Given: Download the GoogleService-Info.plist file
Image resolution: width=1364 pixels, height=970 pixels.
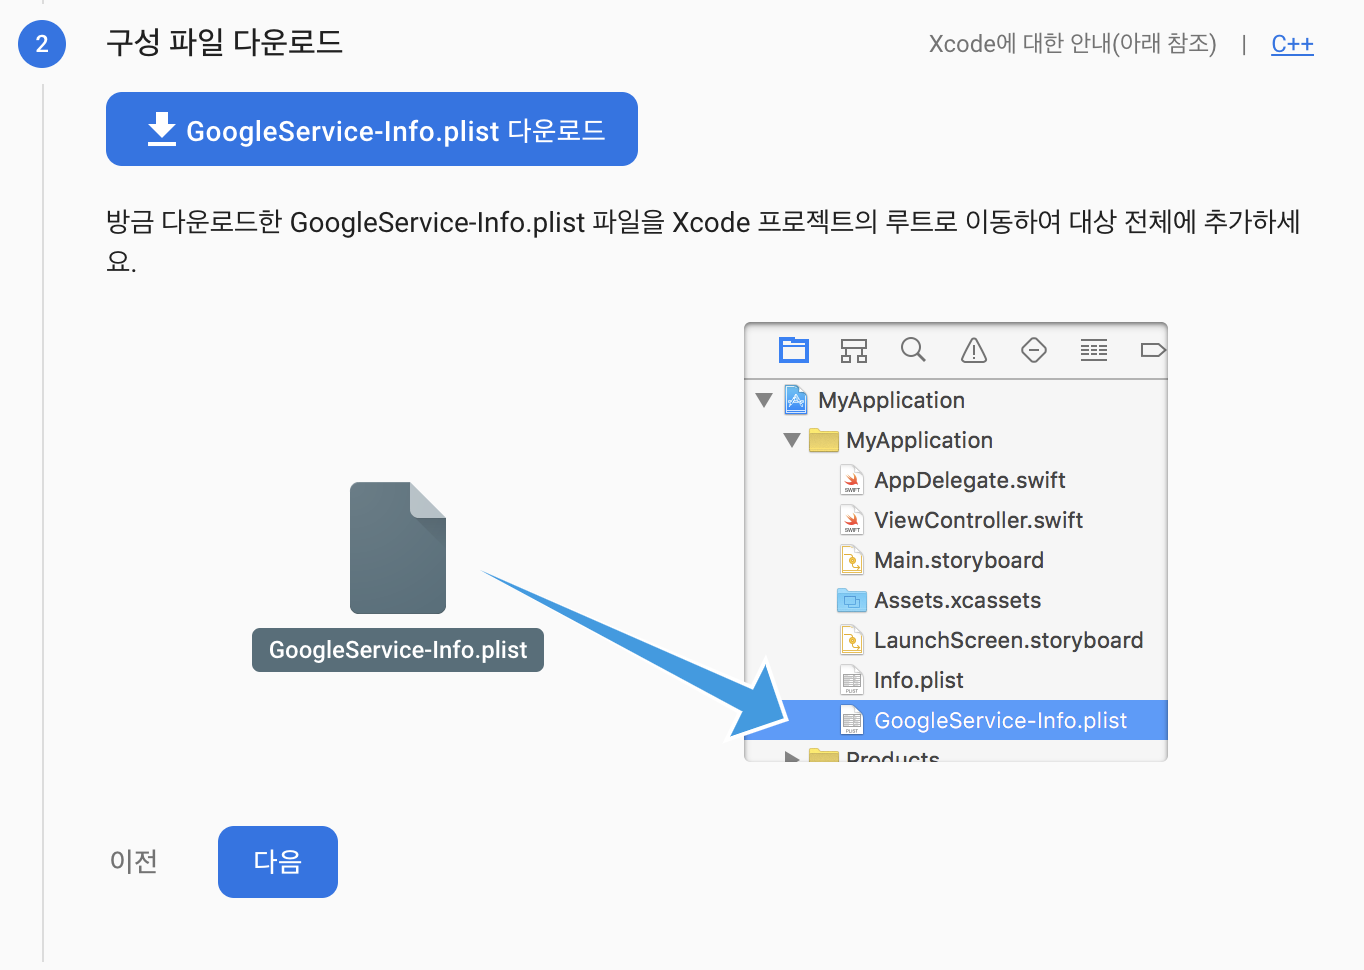Looking at the screenshot, I should [372, 129].
